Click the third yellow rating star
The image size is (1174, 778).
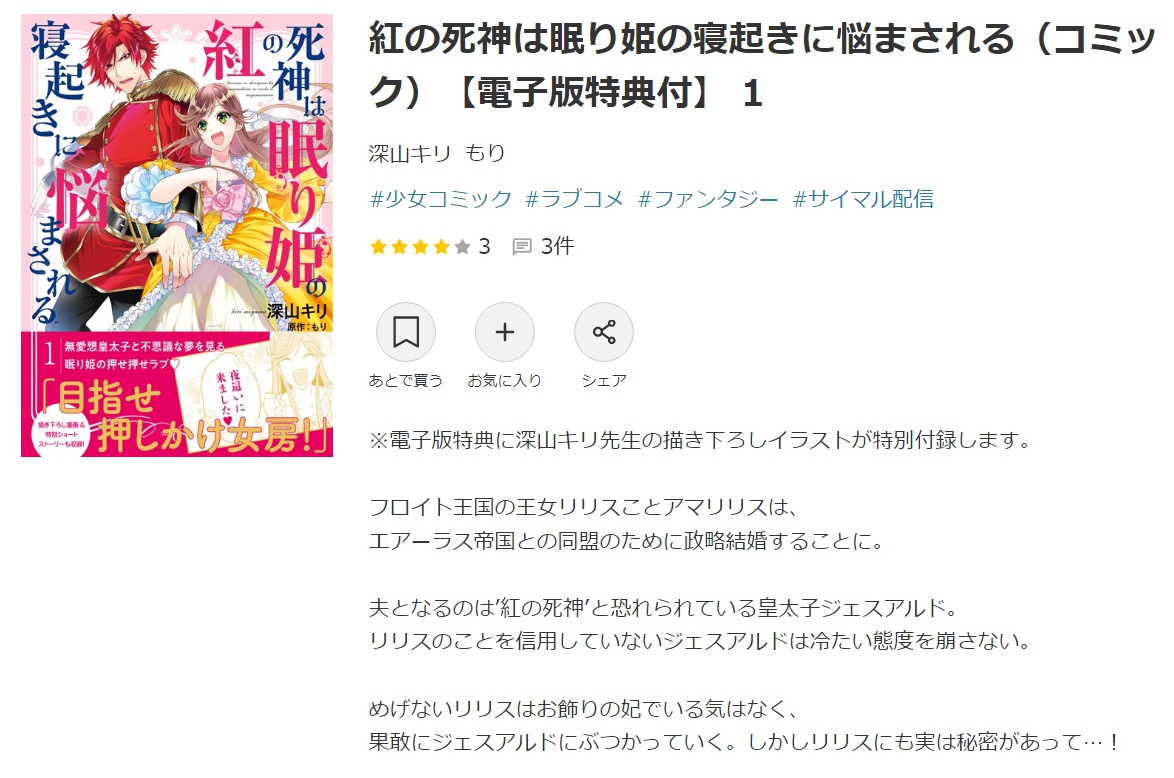pyautogui.click(x=420, y=246)
